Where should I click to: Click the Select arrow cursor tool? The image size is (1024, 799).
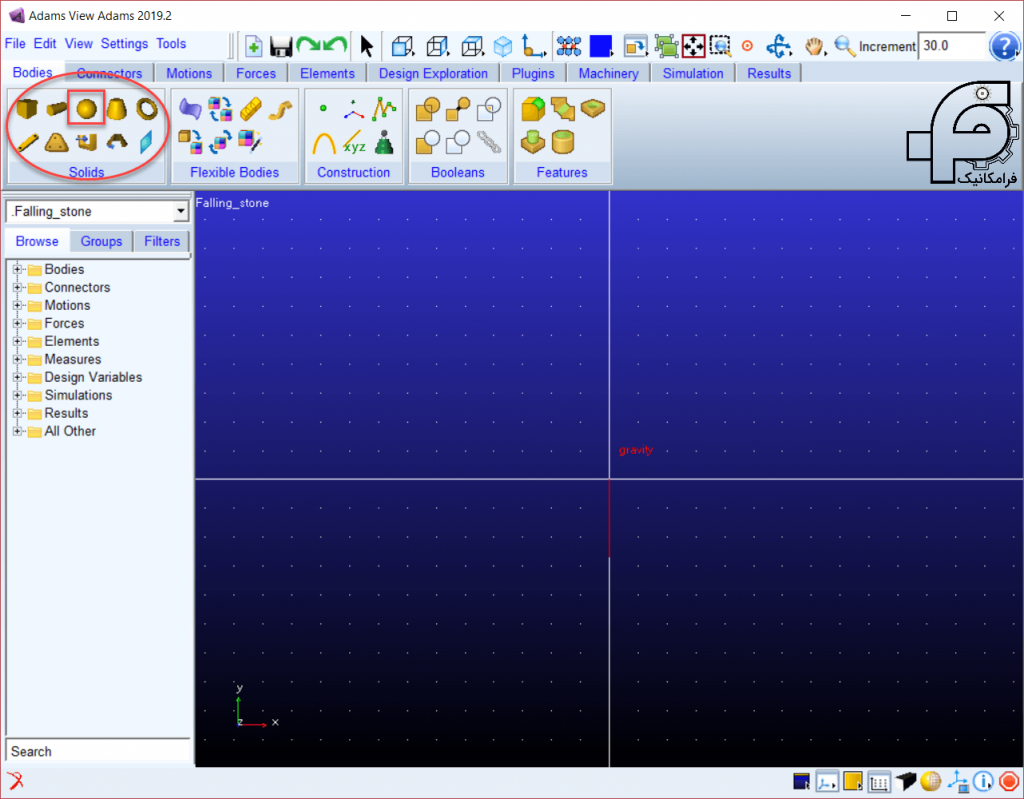coord(366,46)
